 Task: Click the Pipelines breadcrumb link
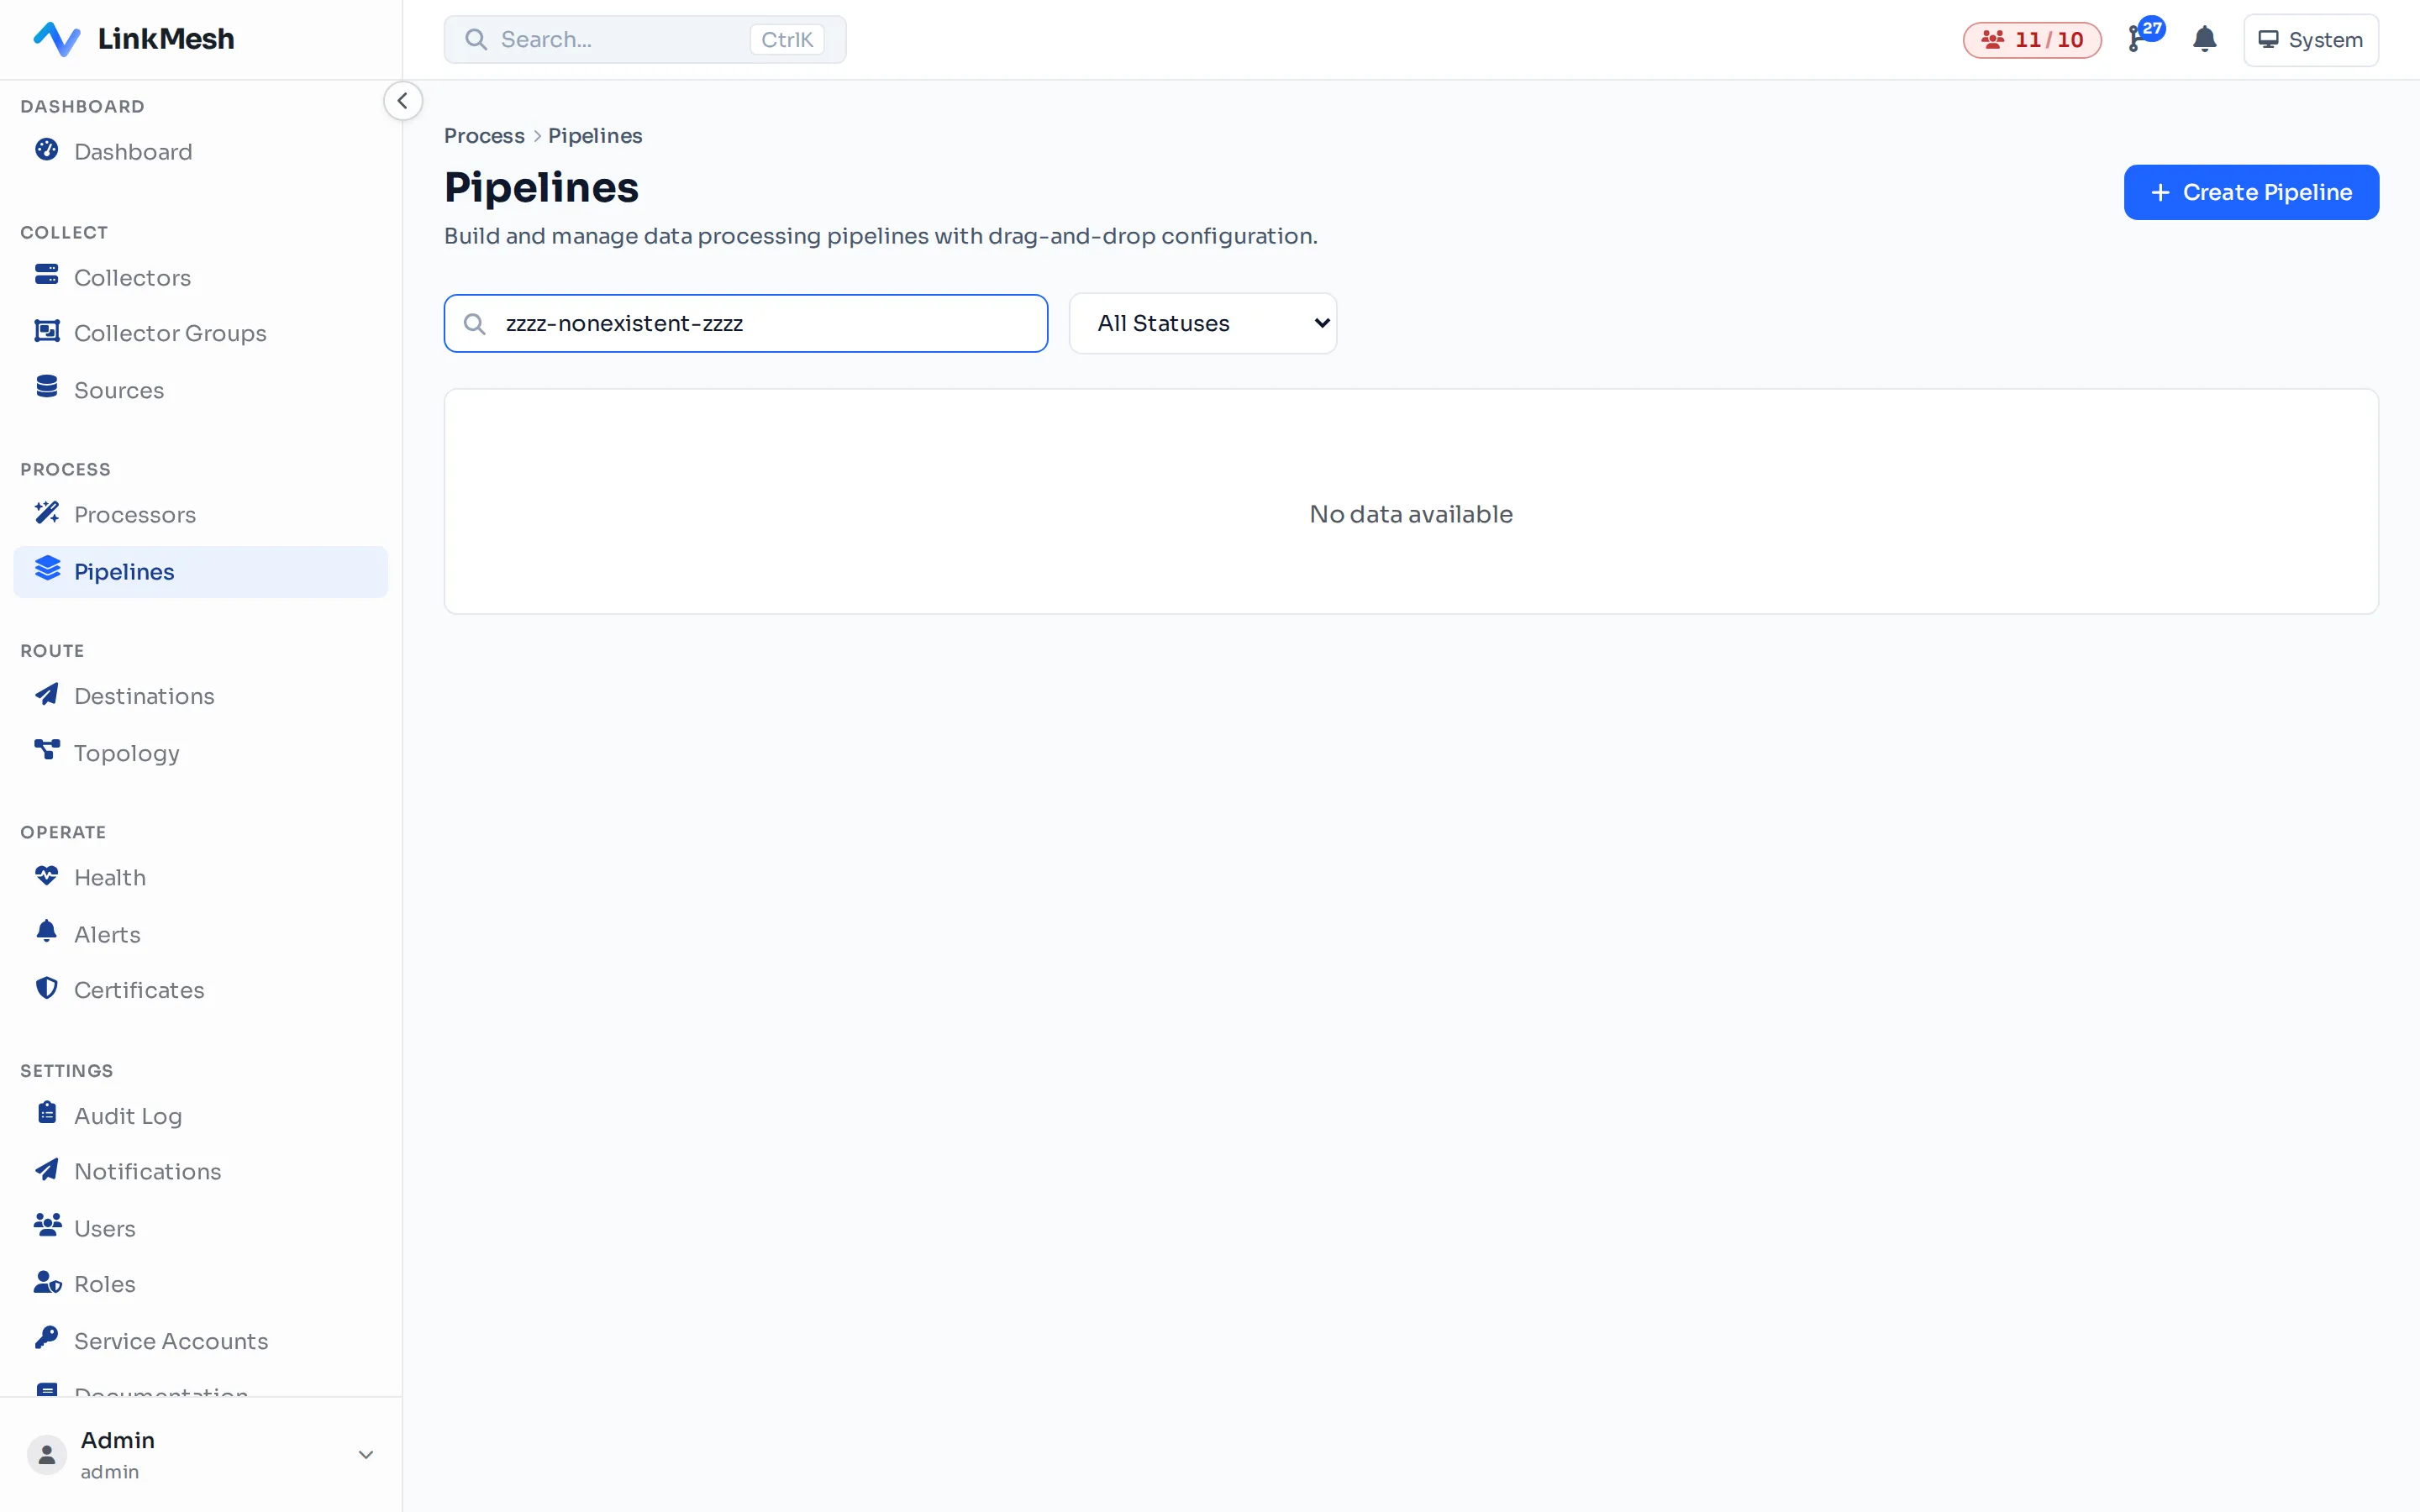click(x=595, y=136)
